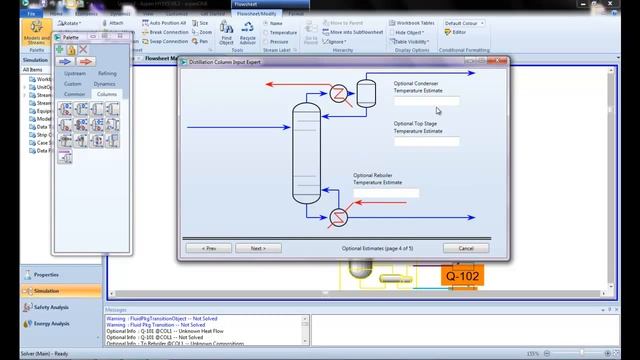
Task: Click Swap Connection in ribbon
Action: click(165, 41)
